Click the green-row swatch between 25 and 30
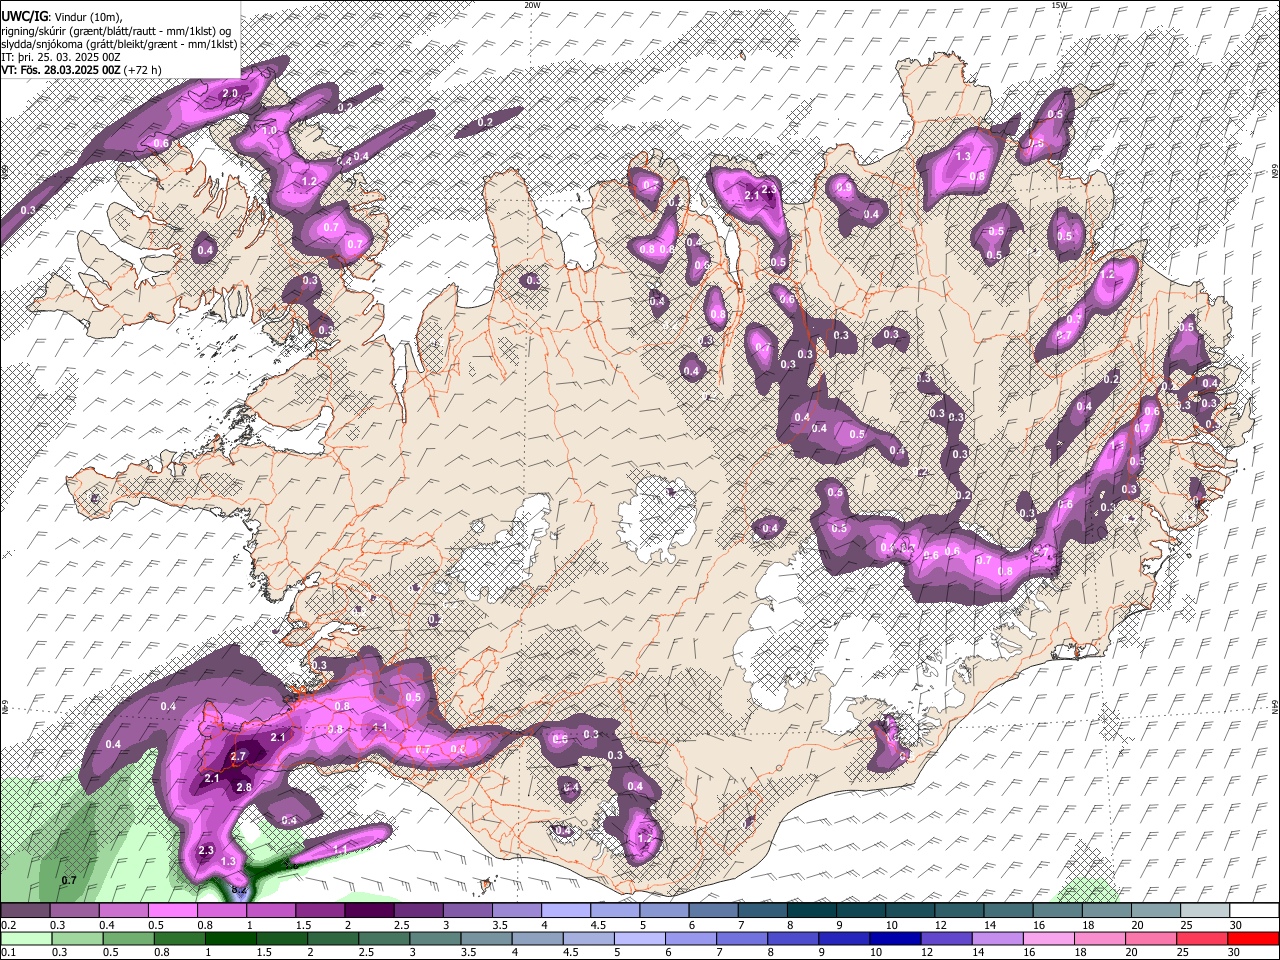The height and width of the screenshot is (960, 1280). [x=1204, y=938]
